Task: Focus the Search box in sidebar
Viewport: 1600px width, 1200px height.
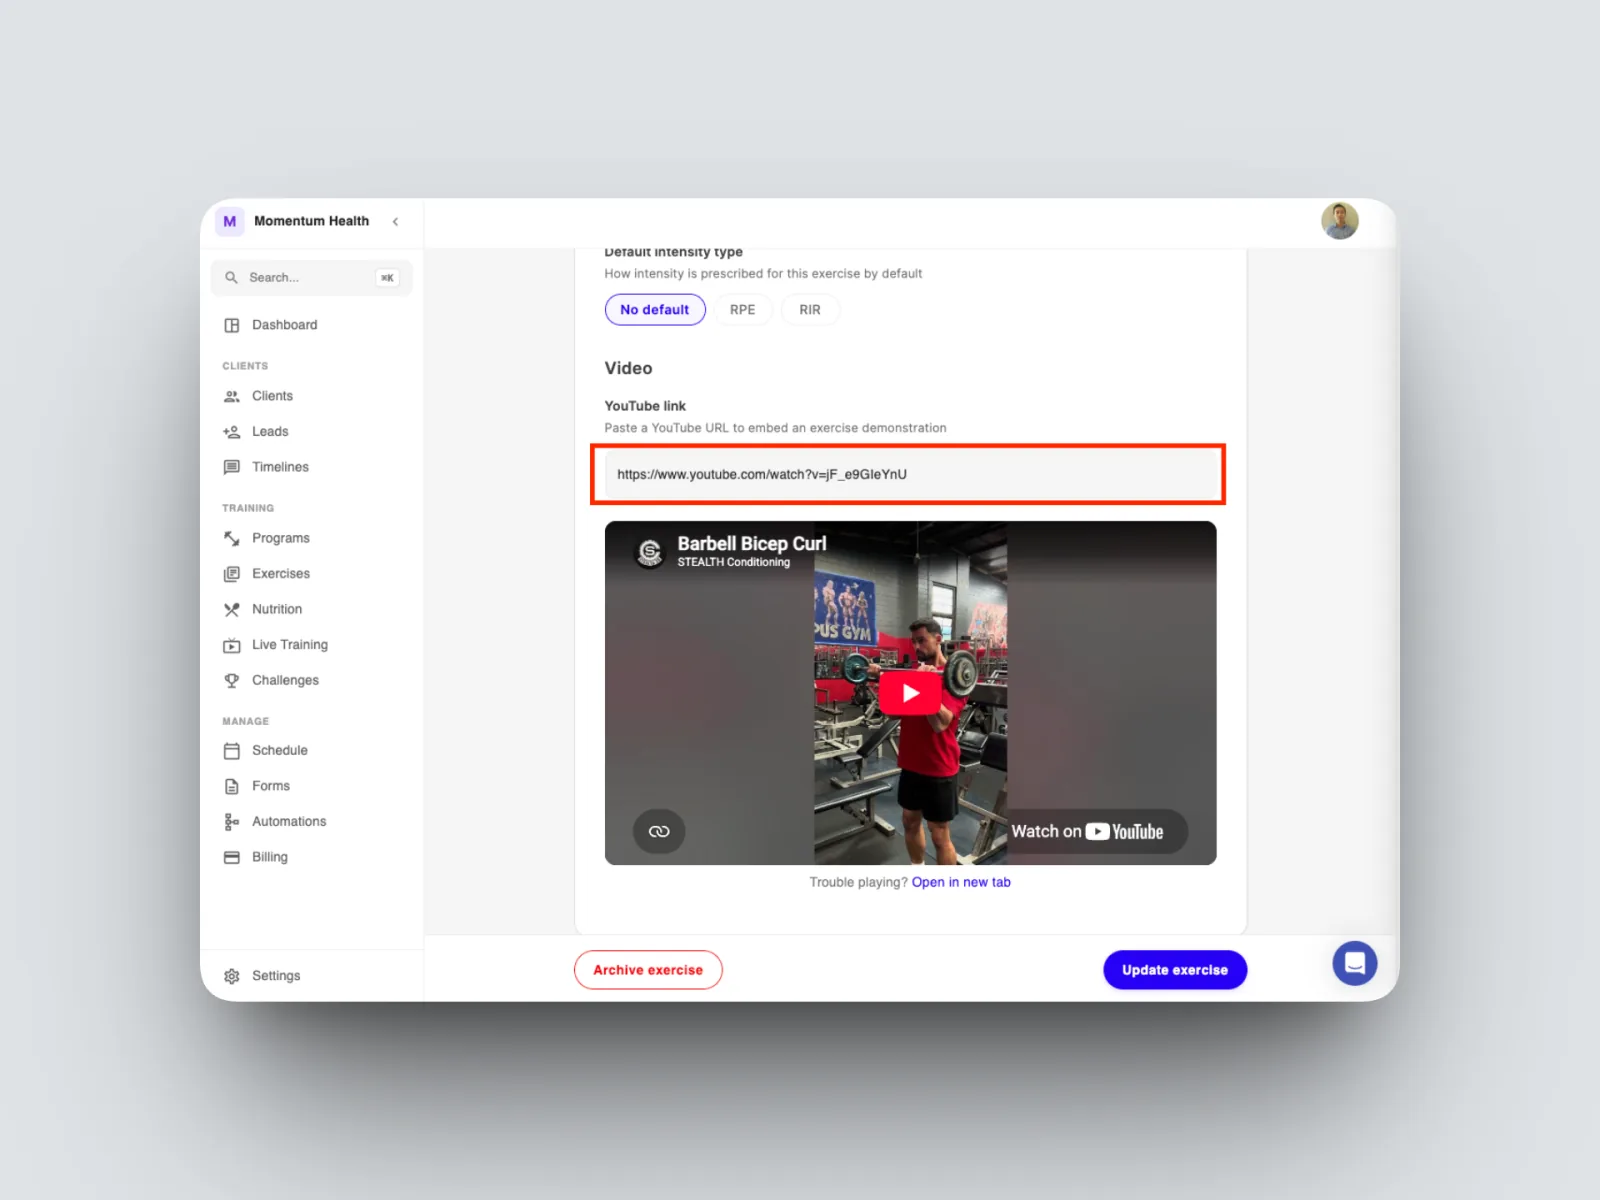Action: point(312,277)
